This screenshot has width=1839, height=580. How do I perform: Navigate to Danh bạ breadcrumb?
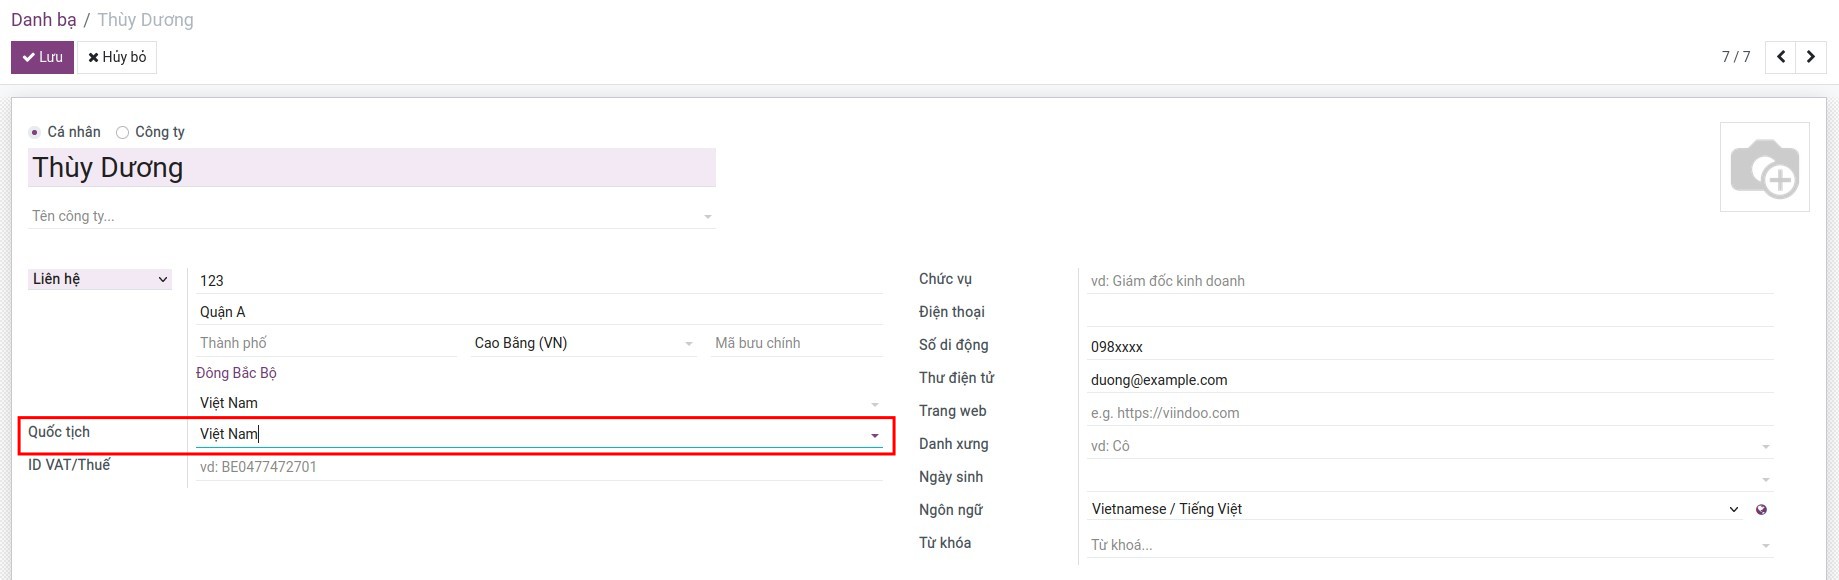click(x=43, y=20)
